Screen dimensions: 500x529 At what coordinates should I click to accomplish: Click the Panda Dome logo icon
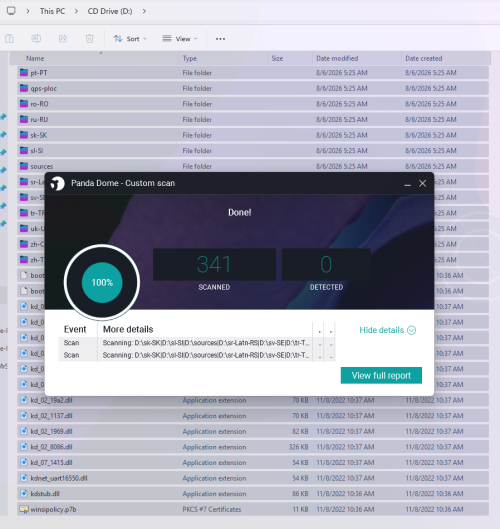pyautogui.click(x=58, y=183)
